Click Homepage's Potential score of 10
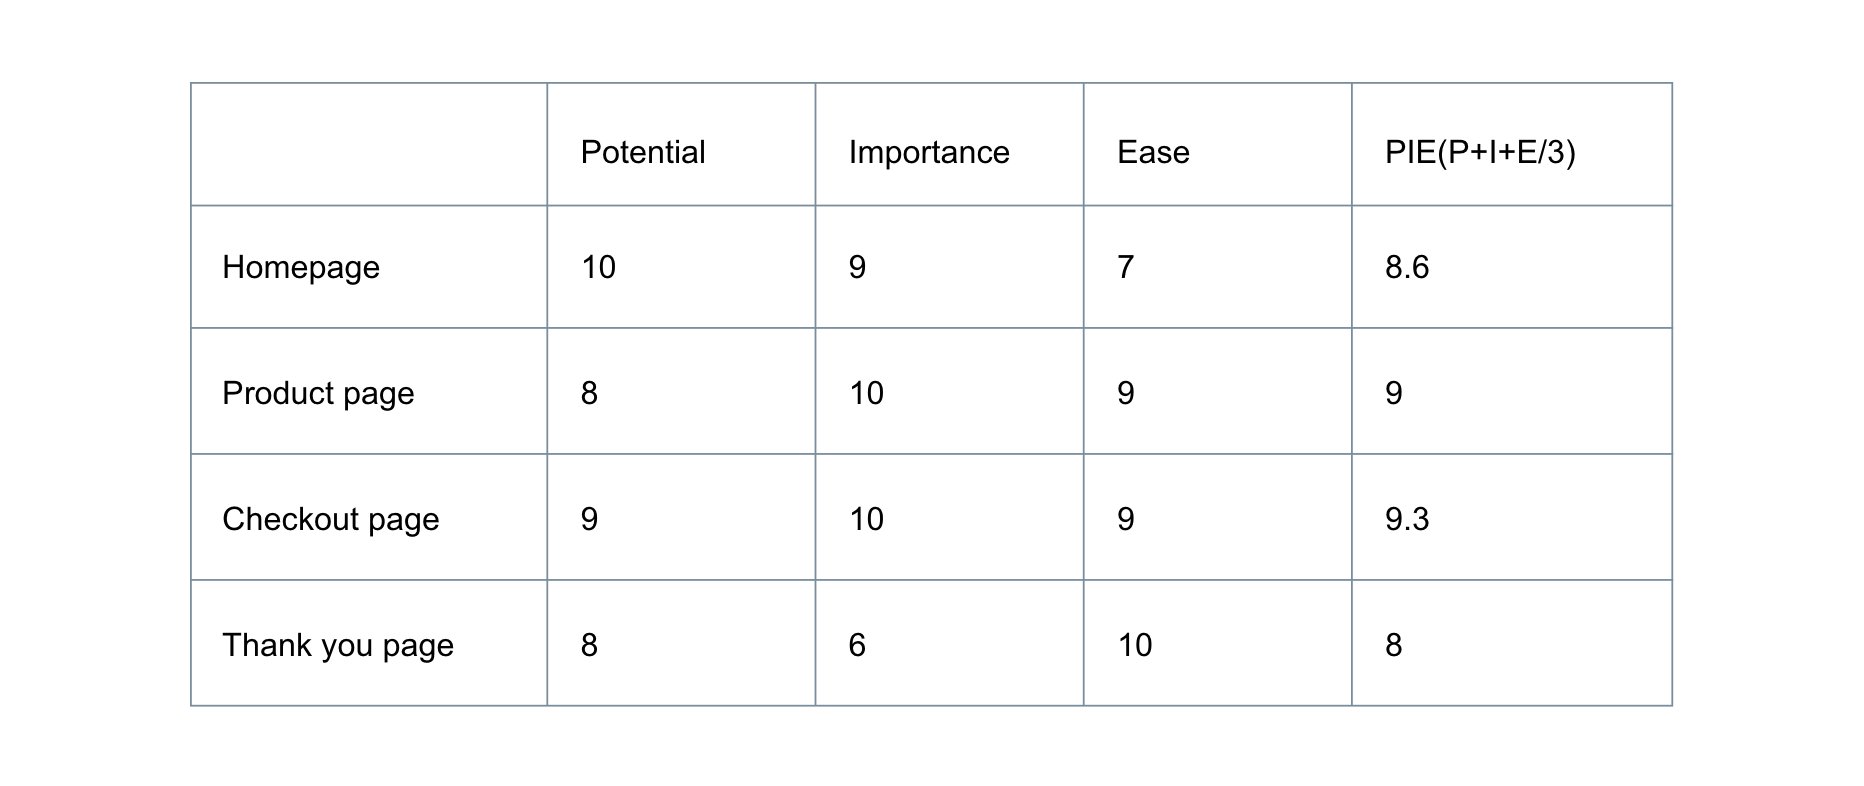This screenshot has height=786, width=1864. [598, 267]
